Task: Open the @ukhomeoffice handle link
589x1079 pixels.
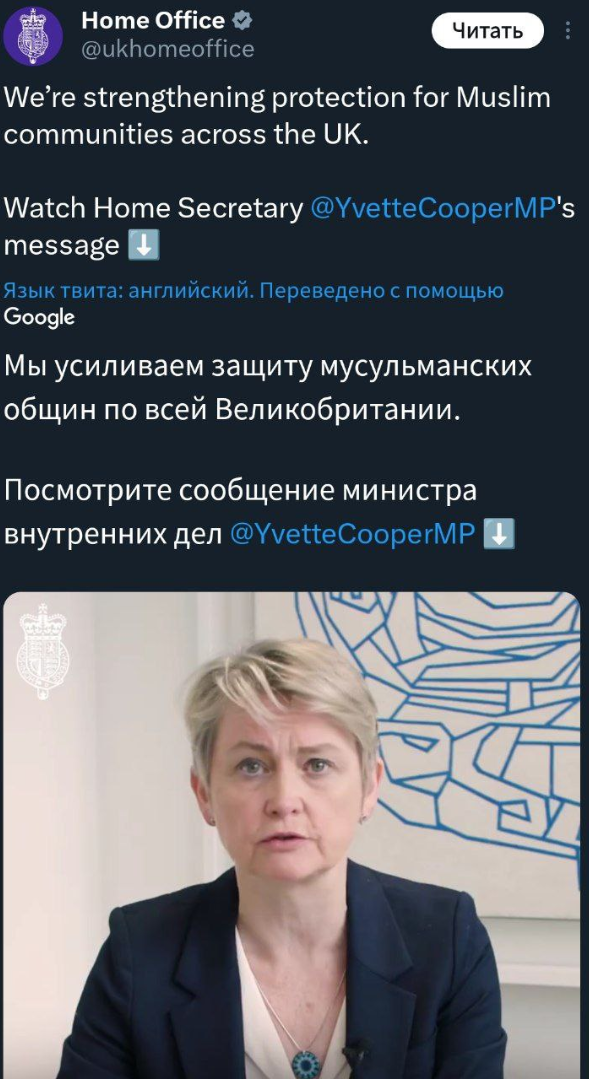Action: tap(168, 49)
